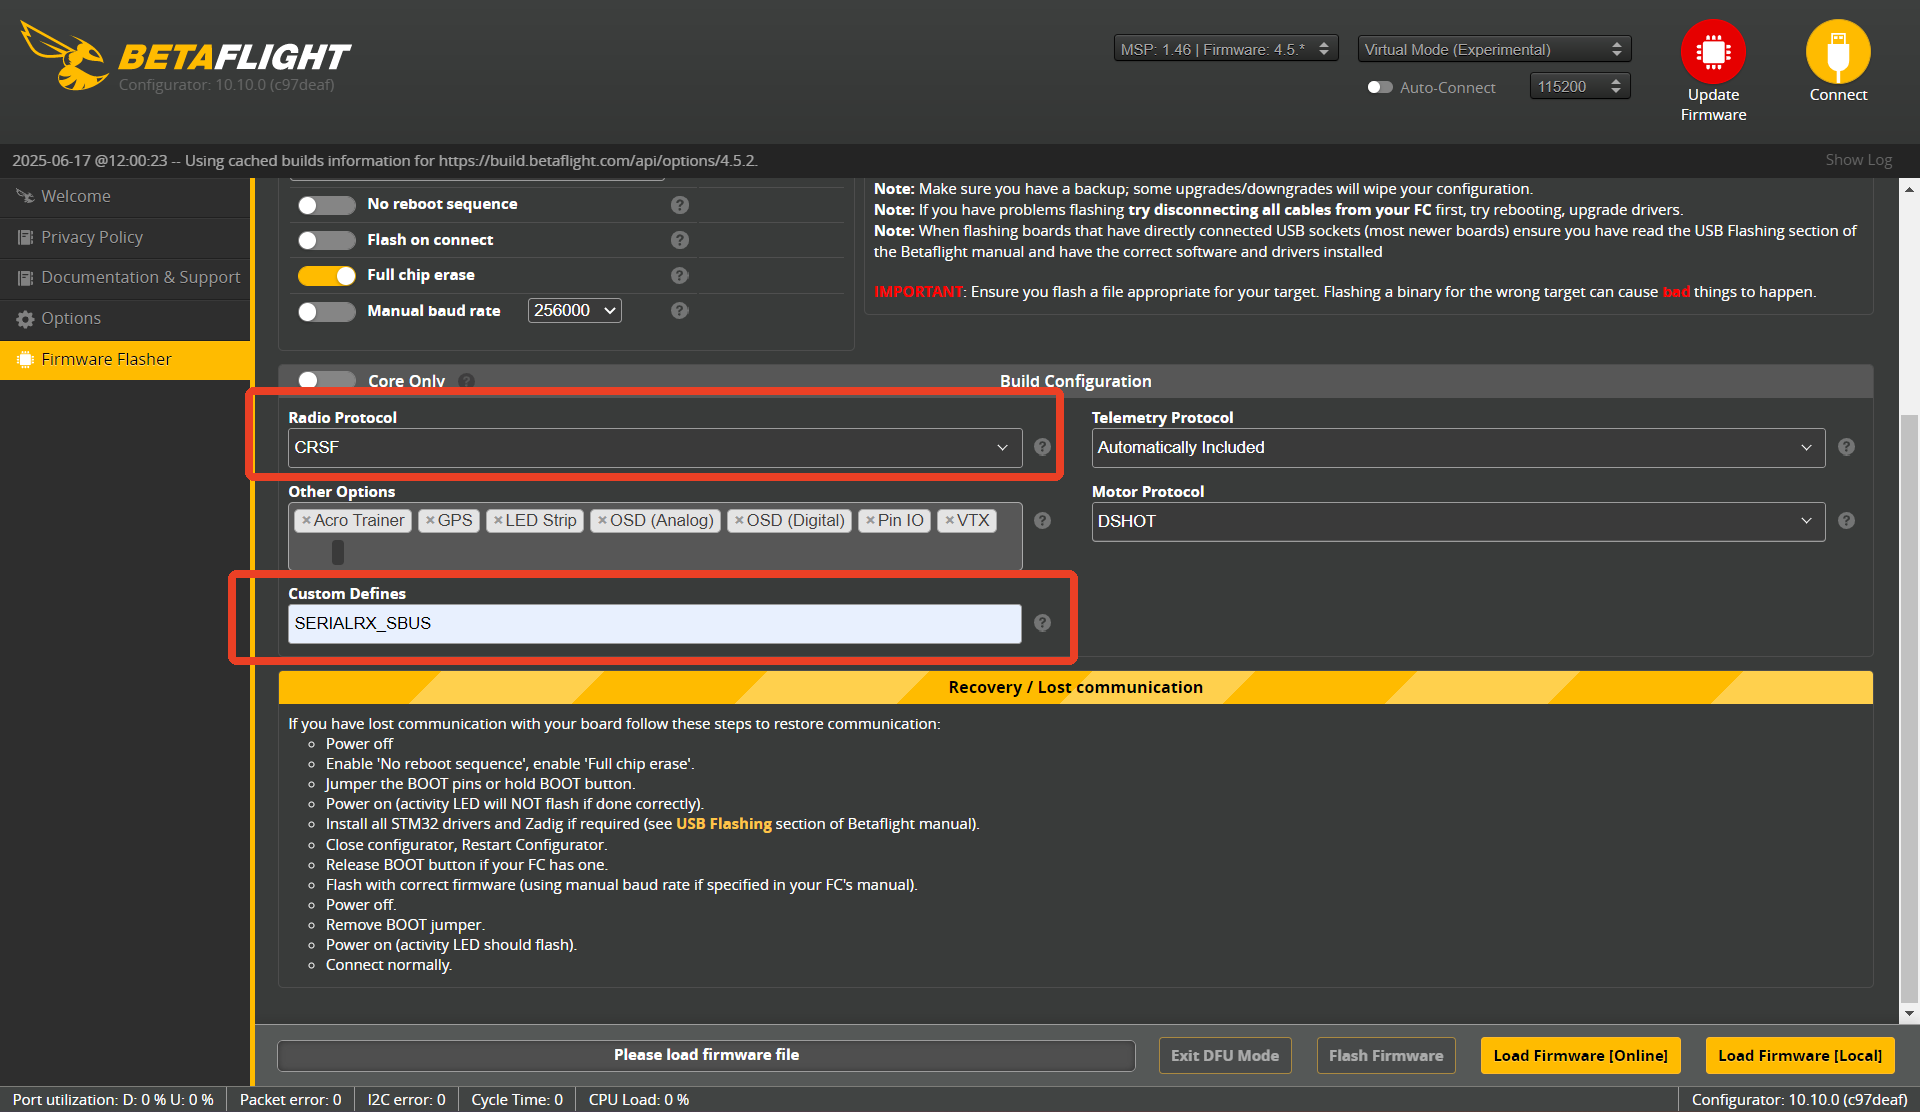Remove the LED Strip option tag
Viewport: 1920px width, 1112px height.
pos(498,520)
